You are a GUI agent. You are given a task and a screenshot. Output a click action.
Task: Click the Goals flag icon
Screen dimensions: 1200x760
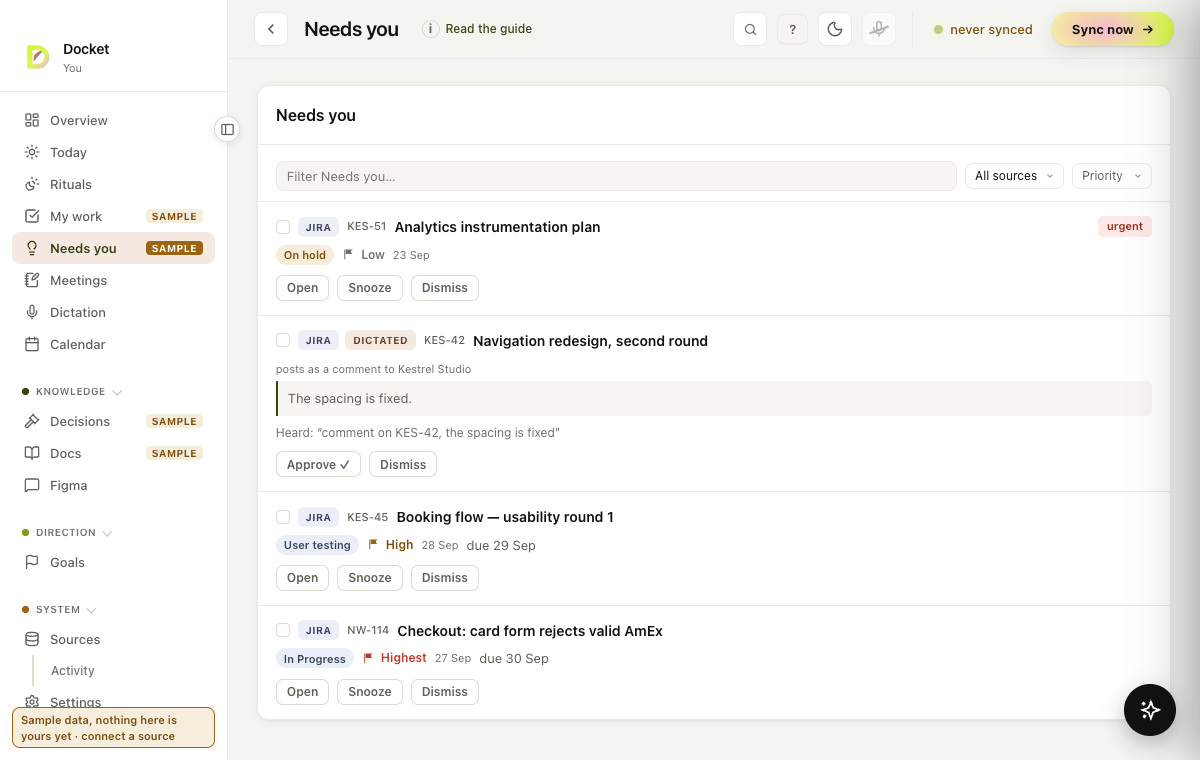[32, 562]
